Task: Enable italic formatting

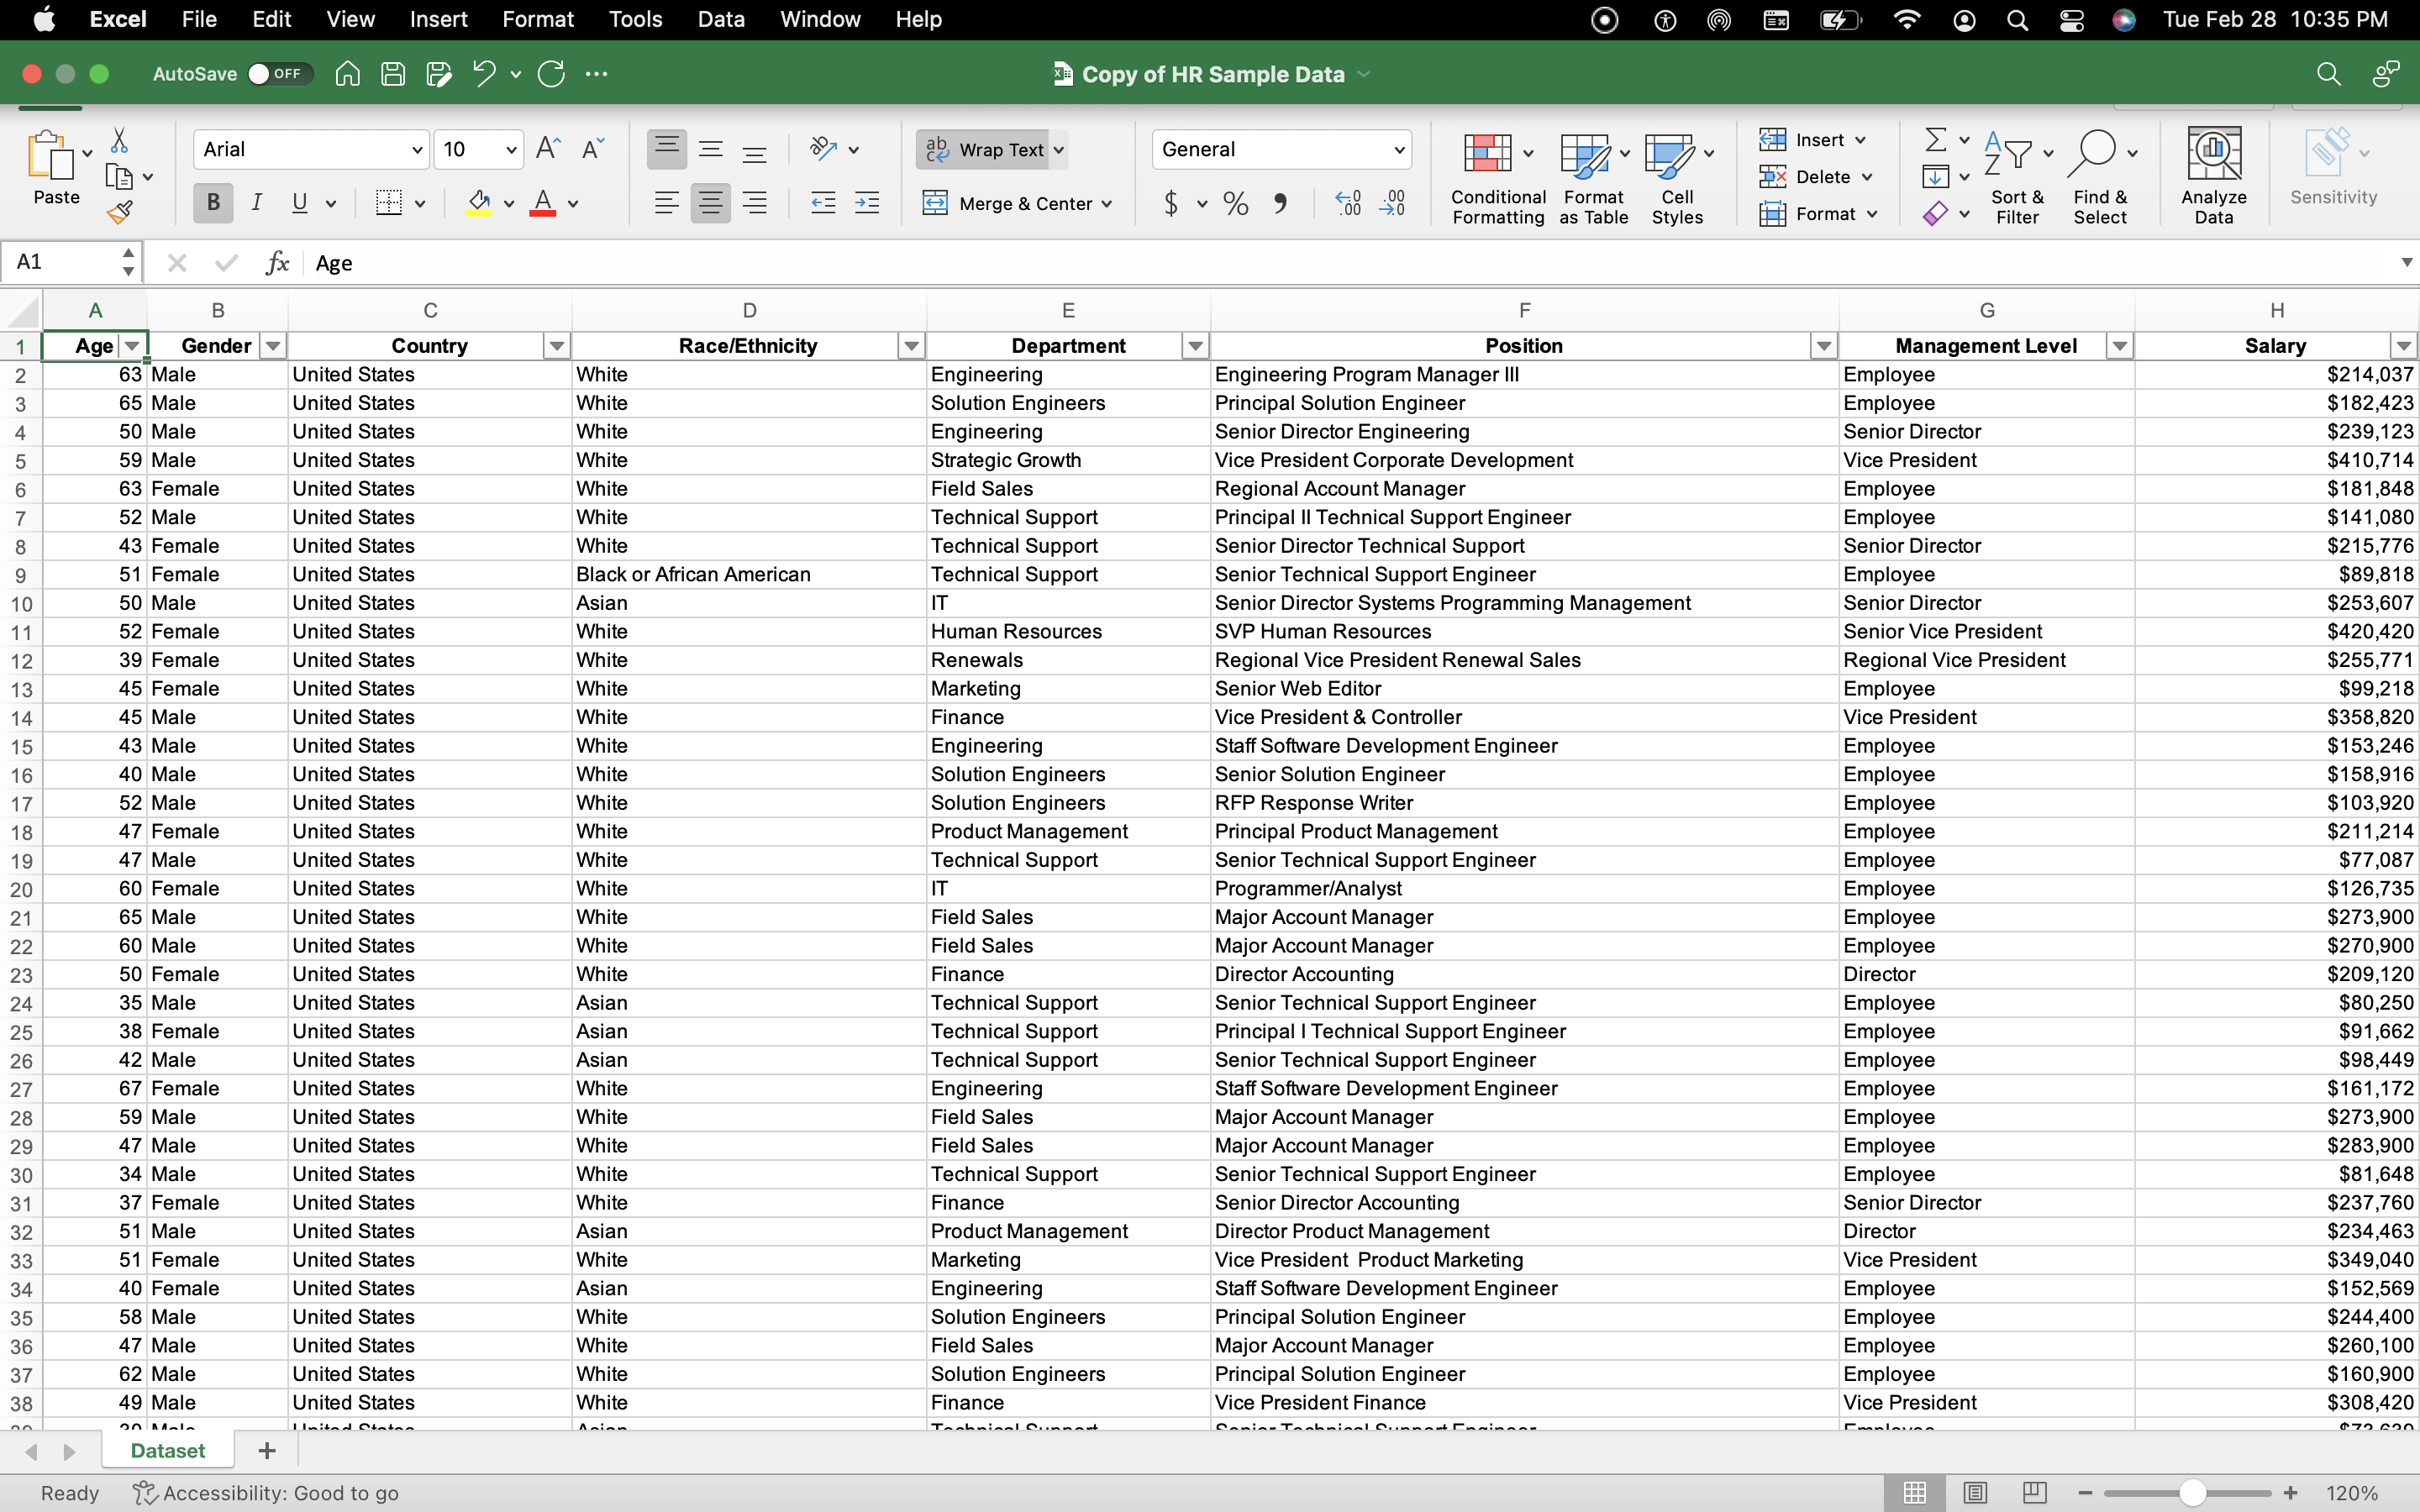Action: click(x=256, y=203)
